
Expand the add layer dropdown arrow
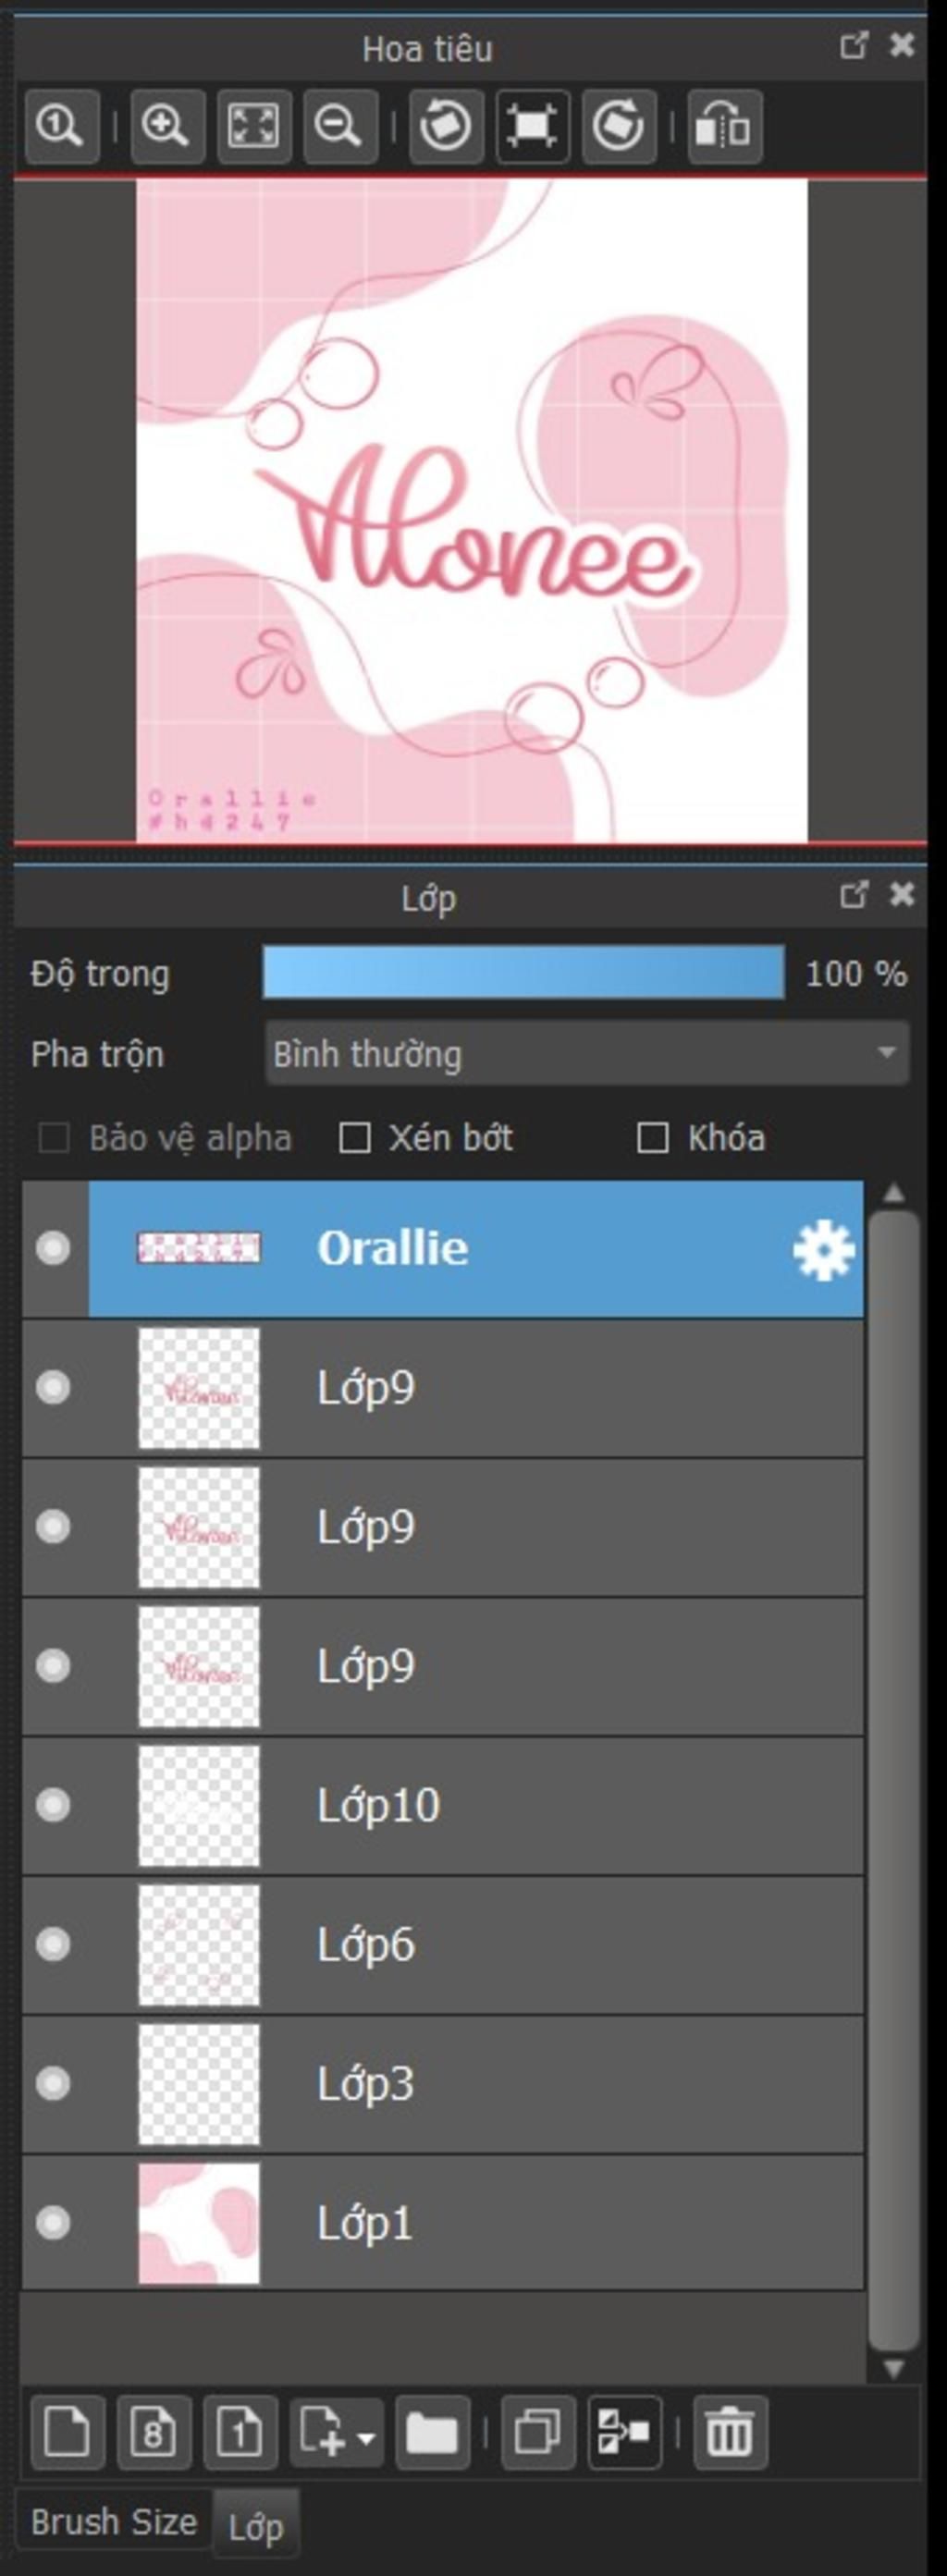366,2436
